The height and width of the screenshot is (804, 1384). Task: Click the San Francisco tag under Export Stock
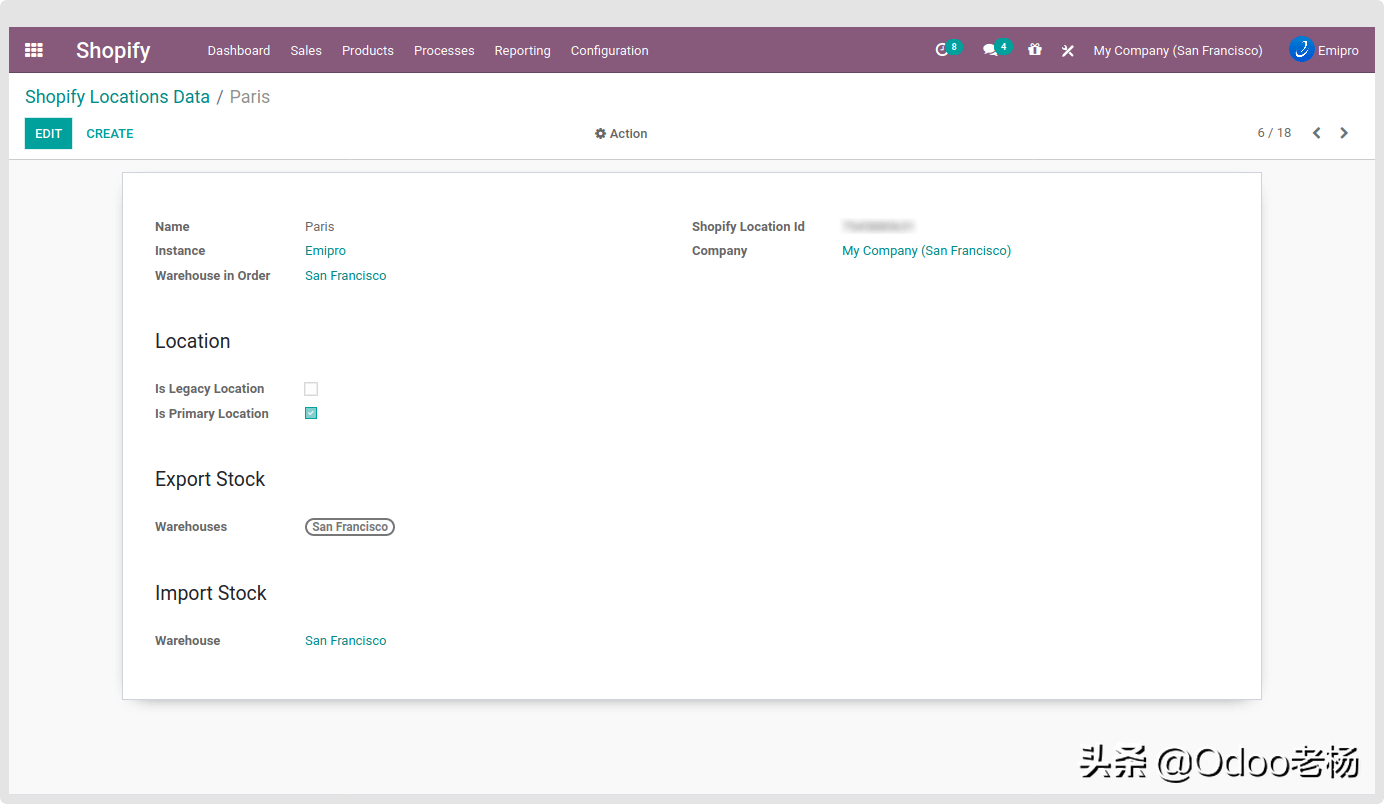(350, 527)
